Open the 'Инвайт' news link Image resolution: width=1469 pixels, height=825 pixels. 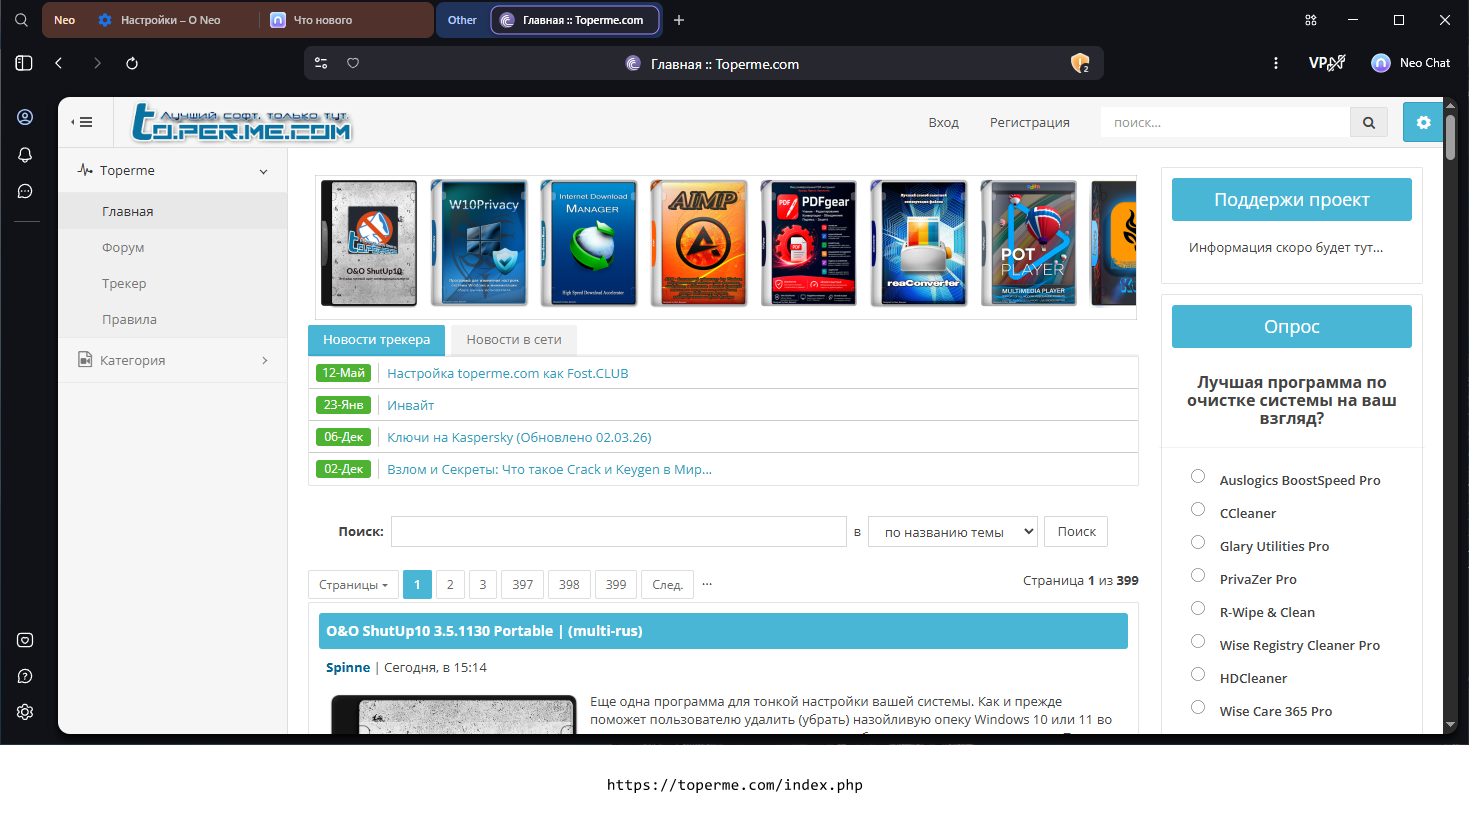(411, 405)
